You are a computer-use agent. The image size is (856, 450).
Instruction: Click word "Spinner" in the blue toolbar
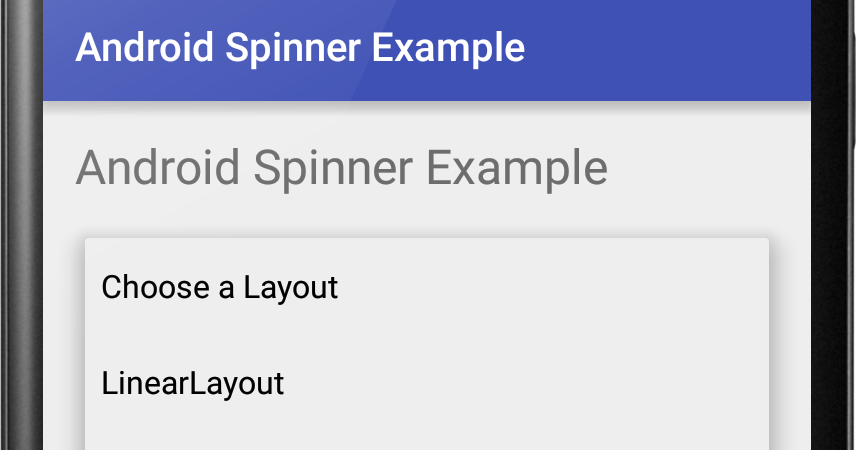[x=293, y=49]
